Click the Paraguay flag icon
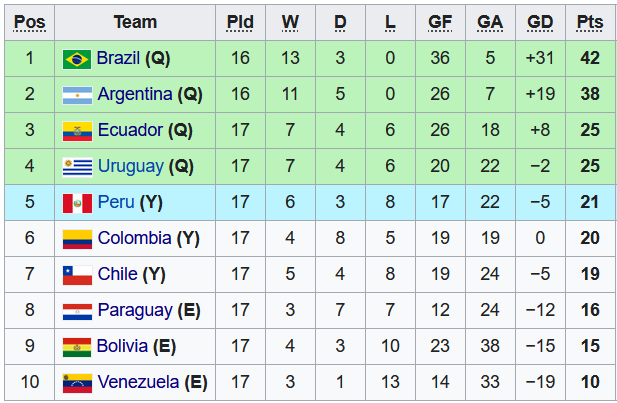617x403 pixels. click(76, 311)
